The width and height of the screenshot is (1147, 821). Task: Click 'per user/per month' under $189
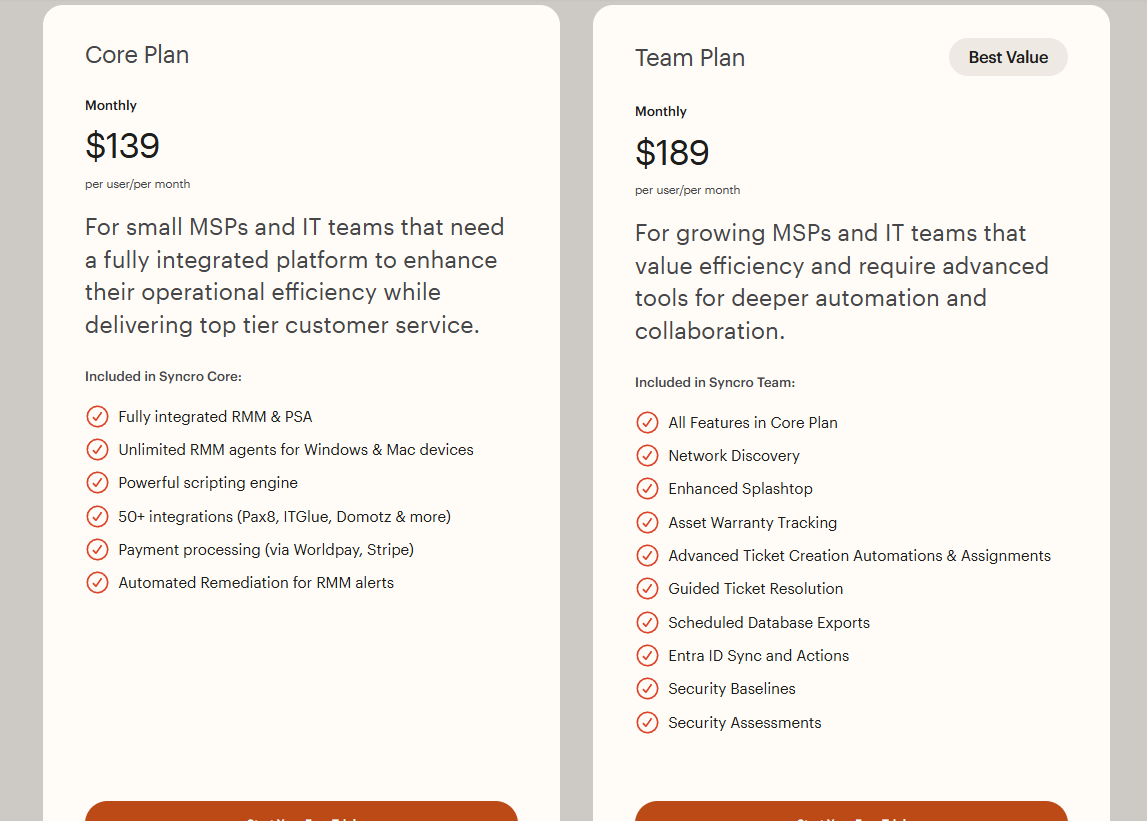688,190
